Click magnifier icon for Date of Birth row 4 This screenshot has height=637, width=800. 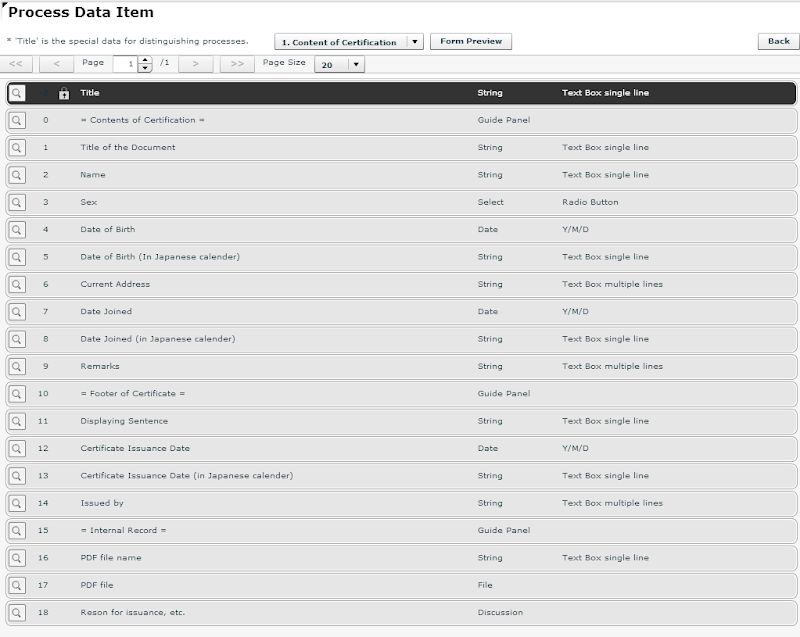17,230
